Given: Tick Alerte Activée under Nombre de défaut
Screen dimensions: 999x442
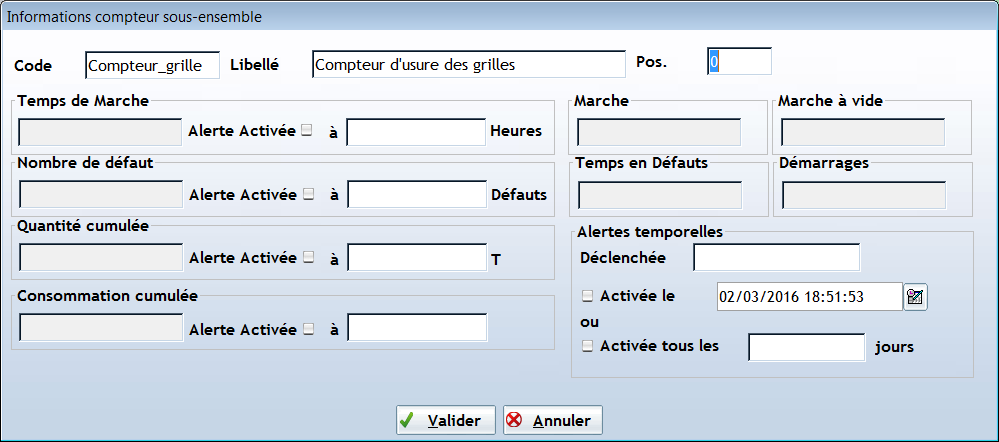Looking at the screenshot, I should coord(308,195).
